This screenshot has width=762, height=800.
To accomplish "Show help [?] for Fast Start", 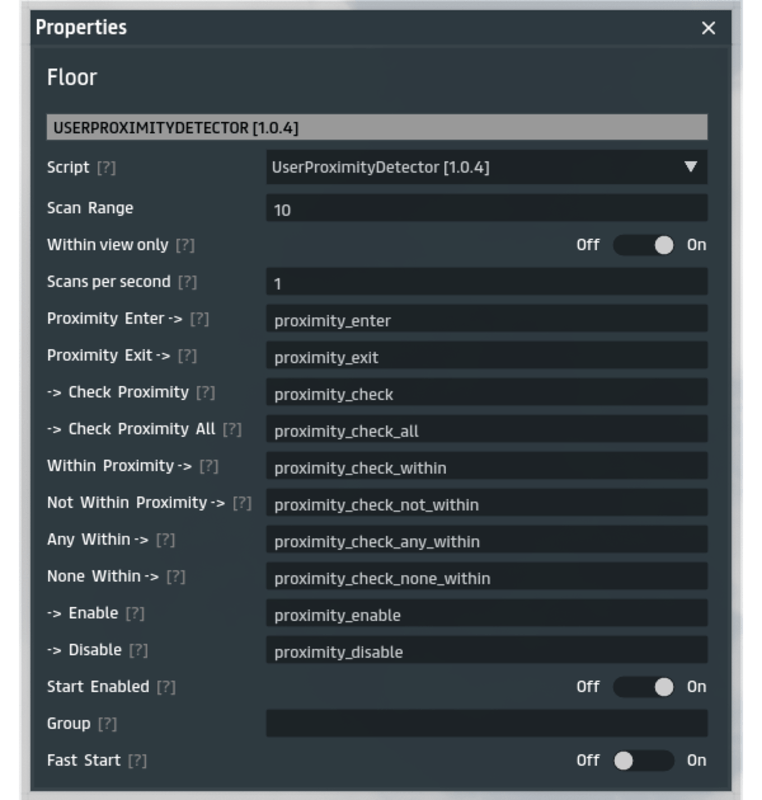I will [x=137, y=761].
